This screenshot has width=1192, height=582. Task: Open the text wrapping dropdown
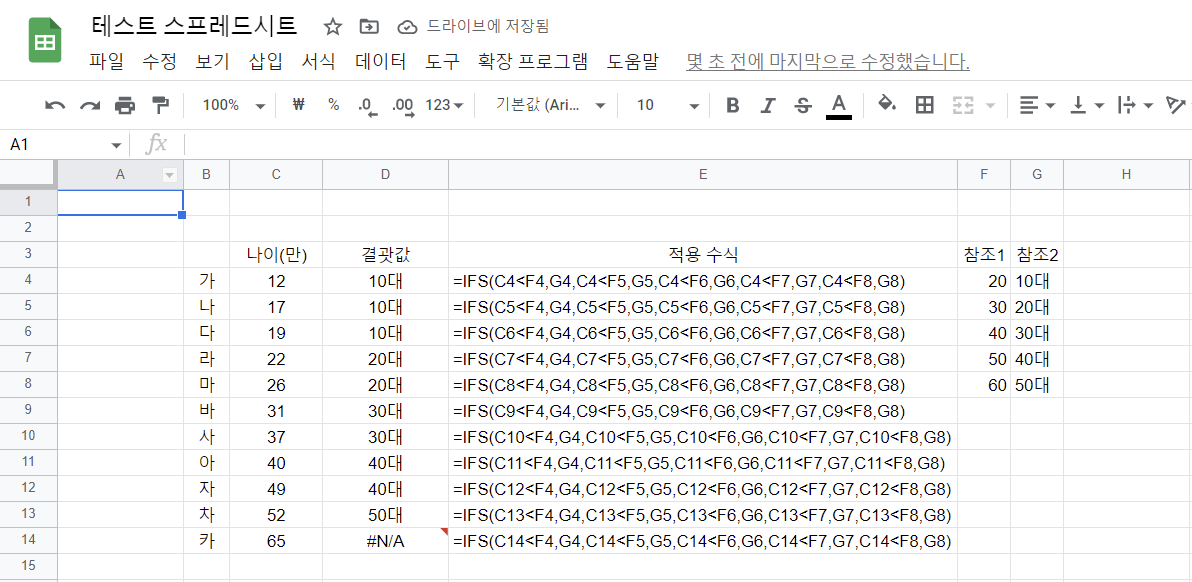(x=1135, y=105)
